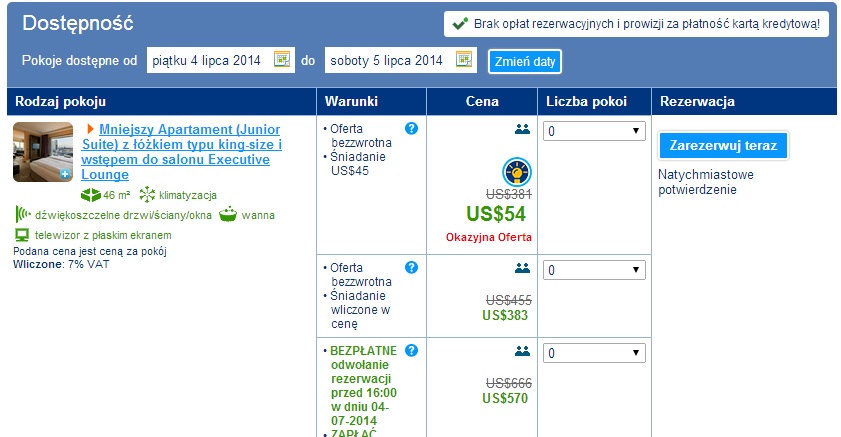This screenshot has height=437, width=841.
Task: Click the Zarezerwuj teraz button
Action: click(x=723, y=145)
